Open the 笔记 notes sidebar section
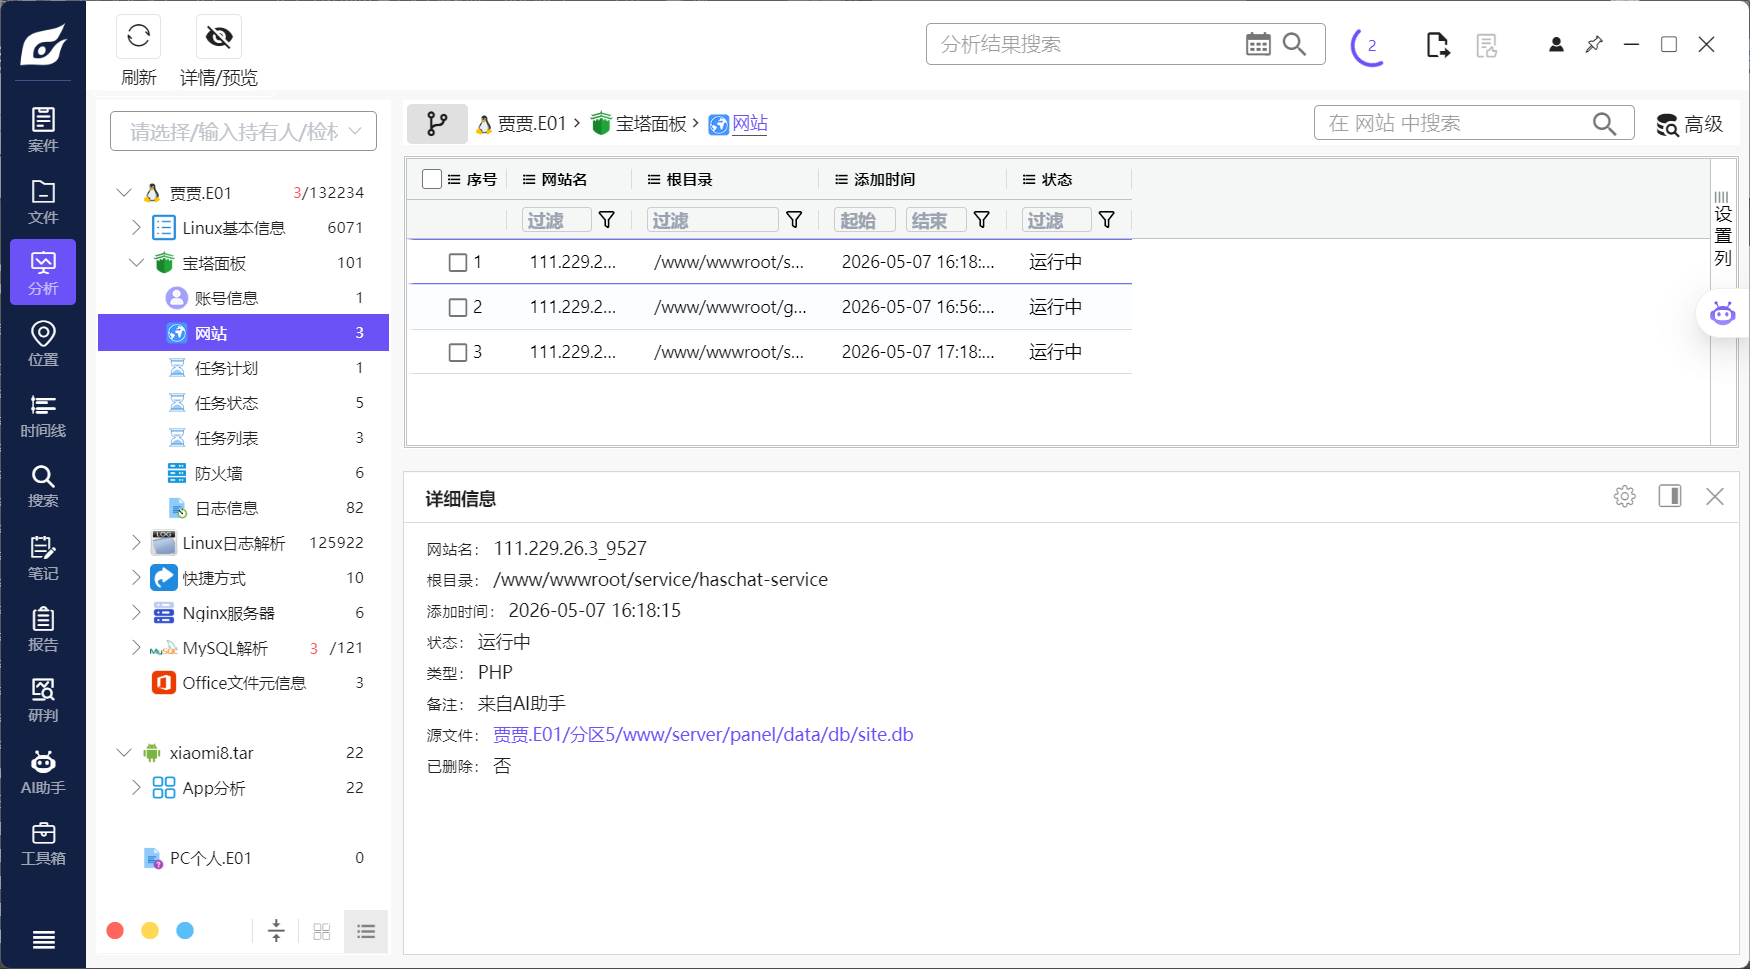Screen dimensions: 1750x969 43,558
